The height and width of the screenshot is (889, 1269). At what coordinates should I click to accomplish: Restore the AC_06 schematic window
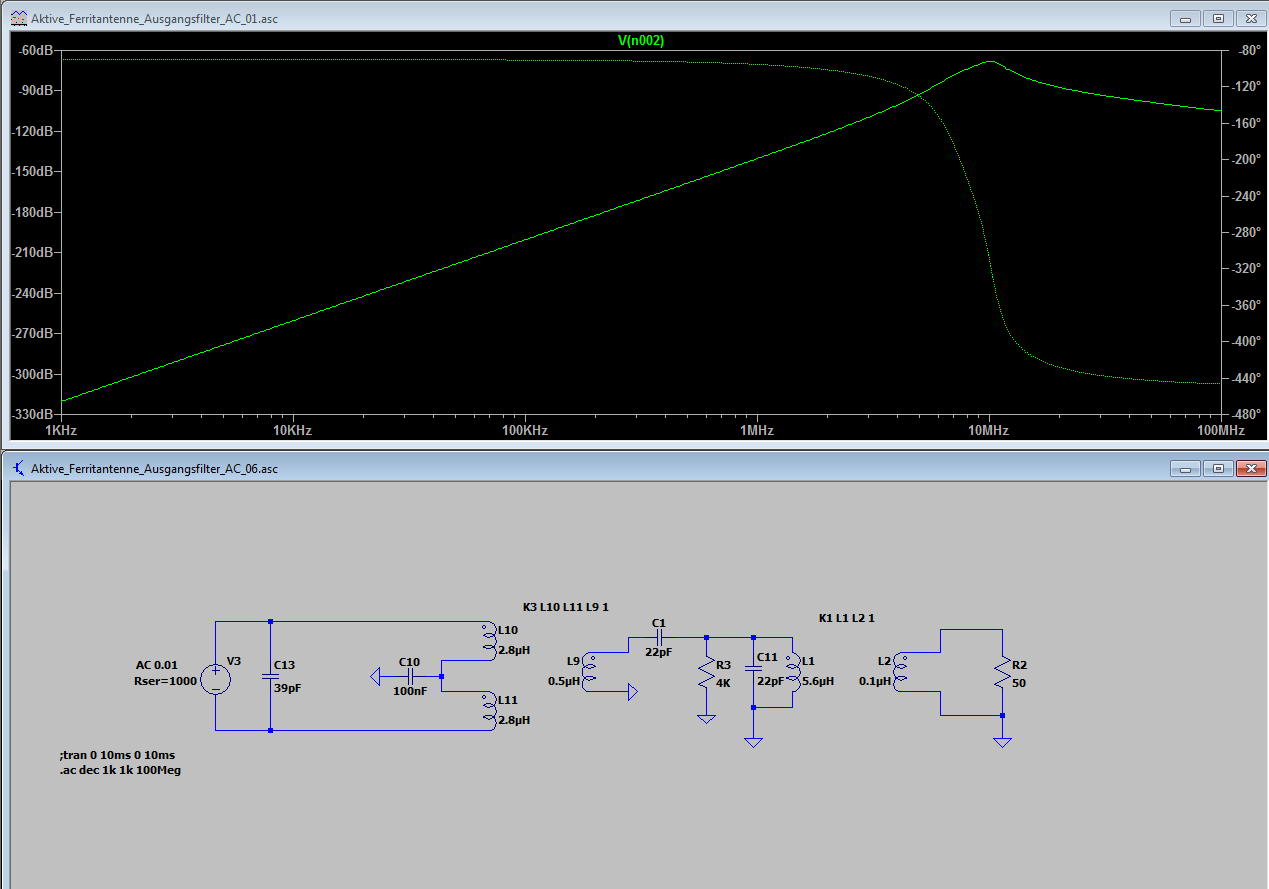point(1218,467)
